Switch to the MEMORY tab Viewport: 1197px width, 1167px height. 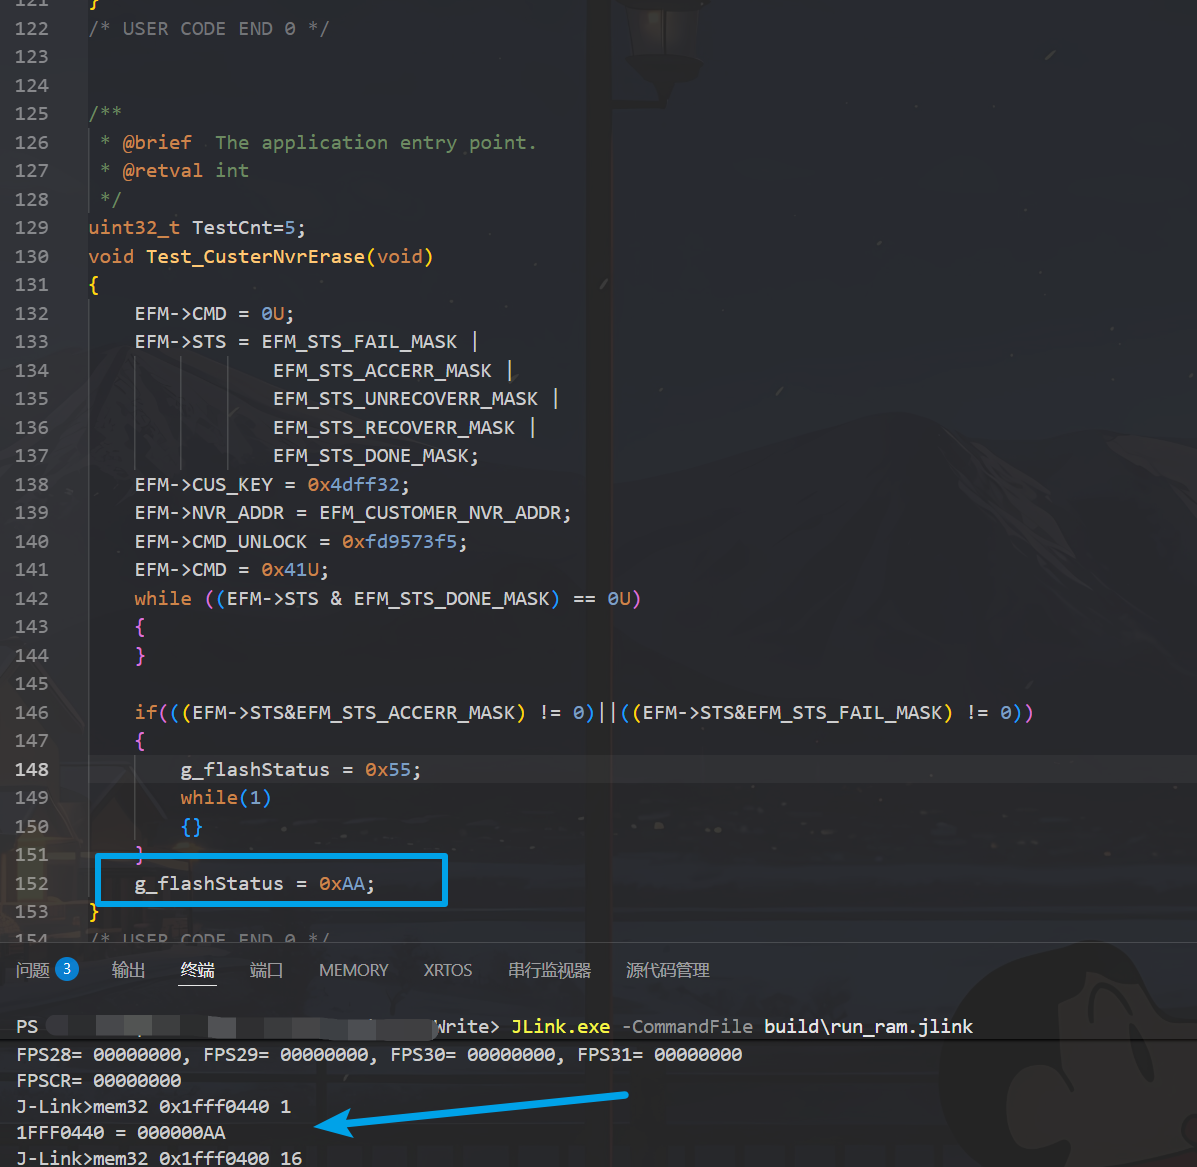353,970
